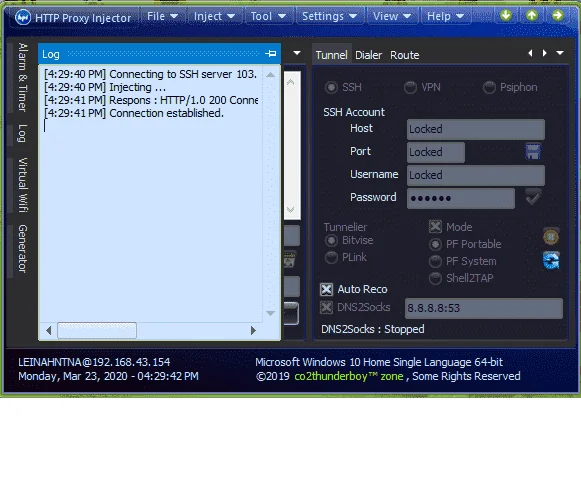This screenshot has width=581, height=485.
Task: Select the SSH radio button
Action: click(x=331, y=87)
